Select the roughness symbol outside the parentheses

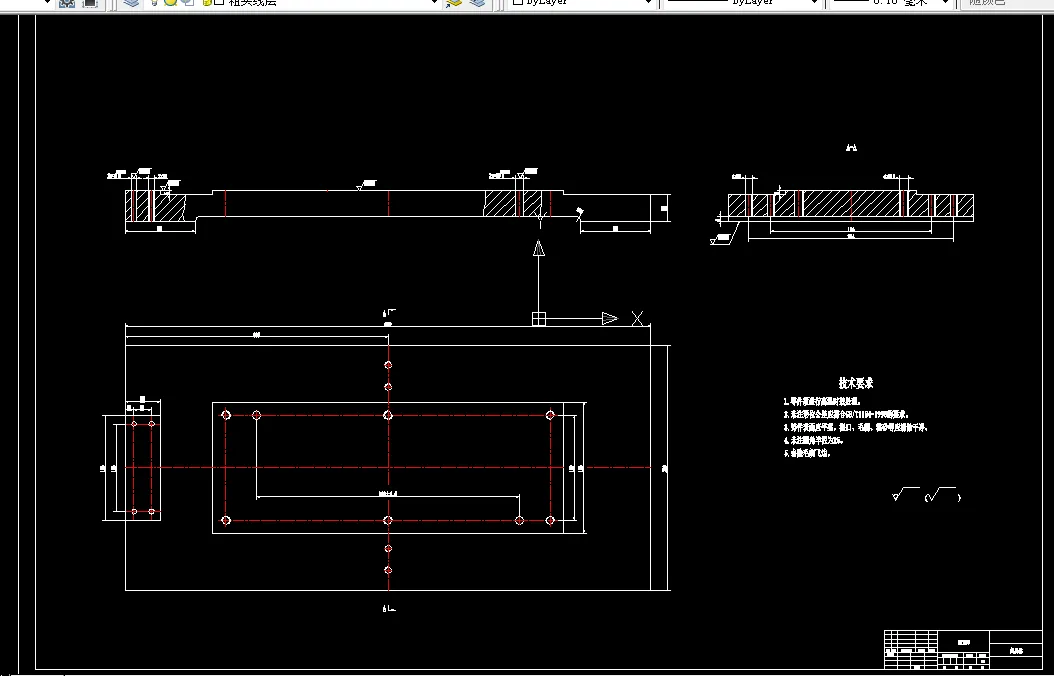click(905, 495)
